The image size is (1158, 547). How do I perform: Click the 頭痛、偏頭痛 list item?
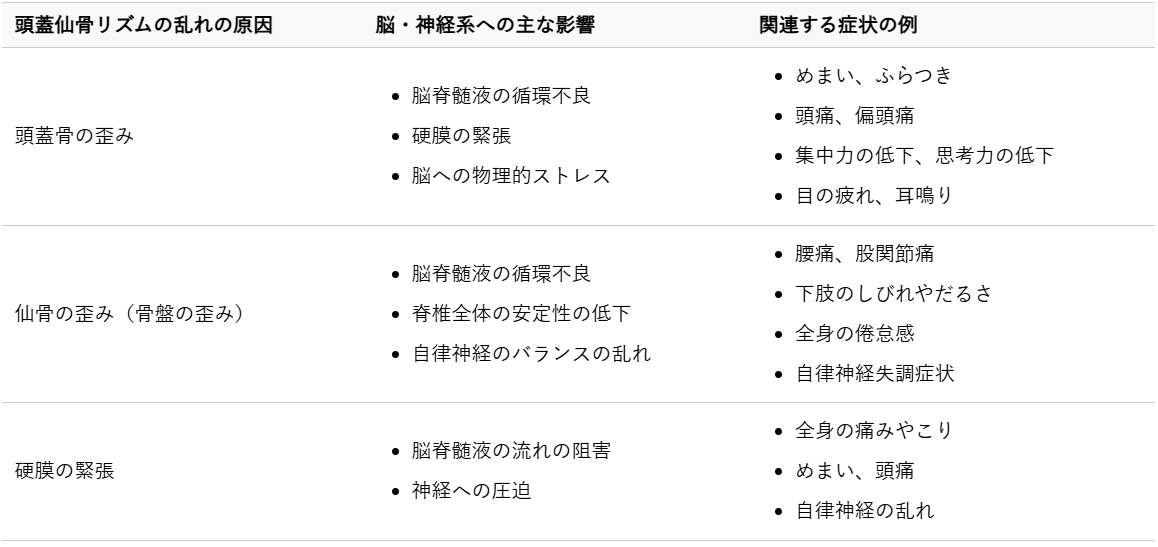coord(846,116)
